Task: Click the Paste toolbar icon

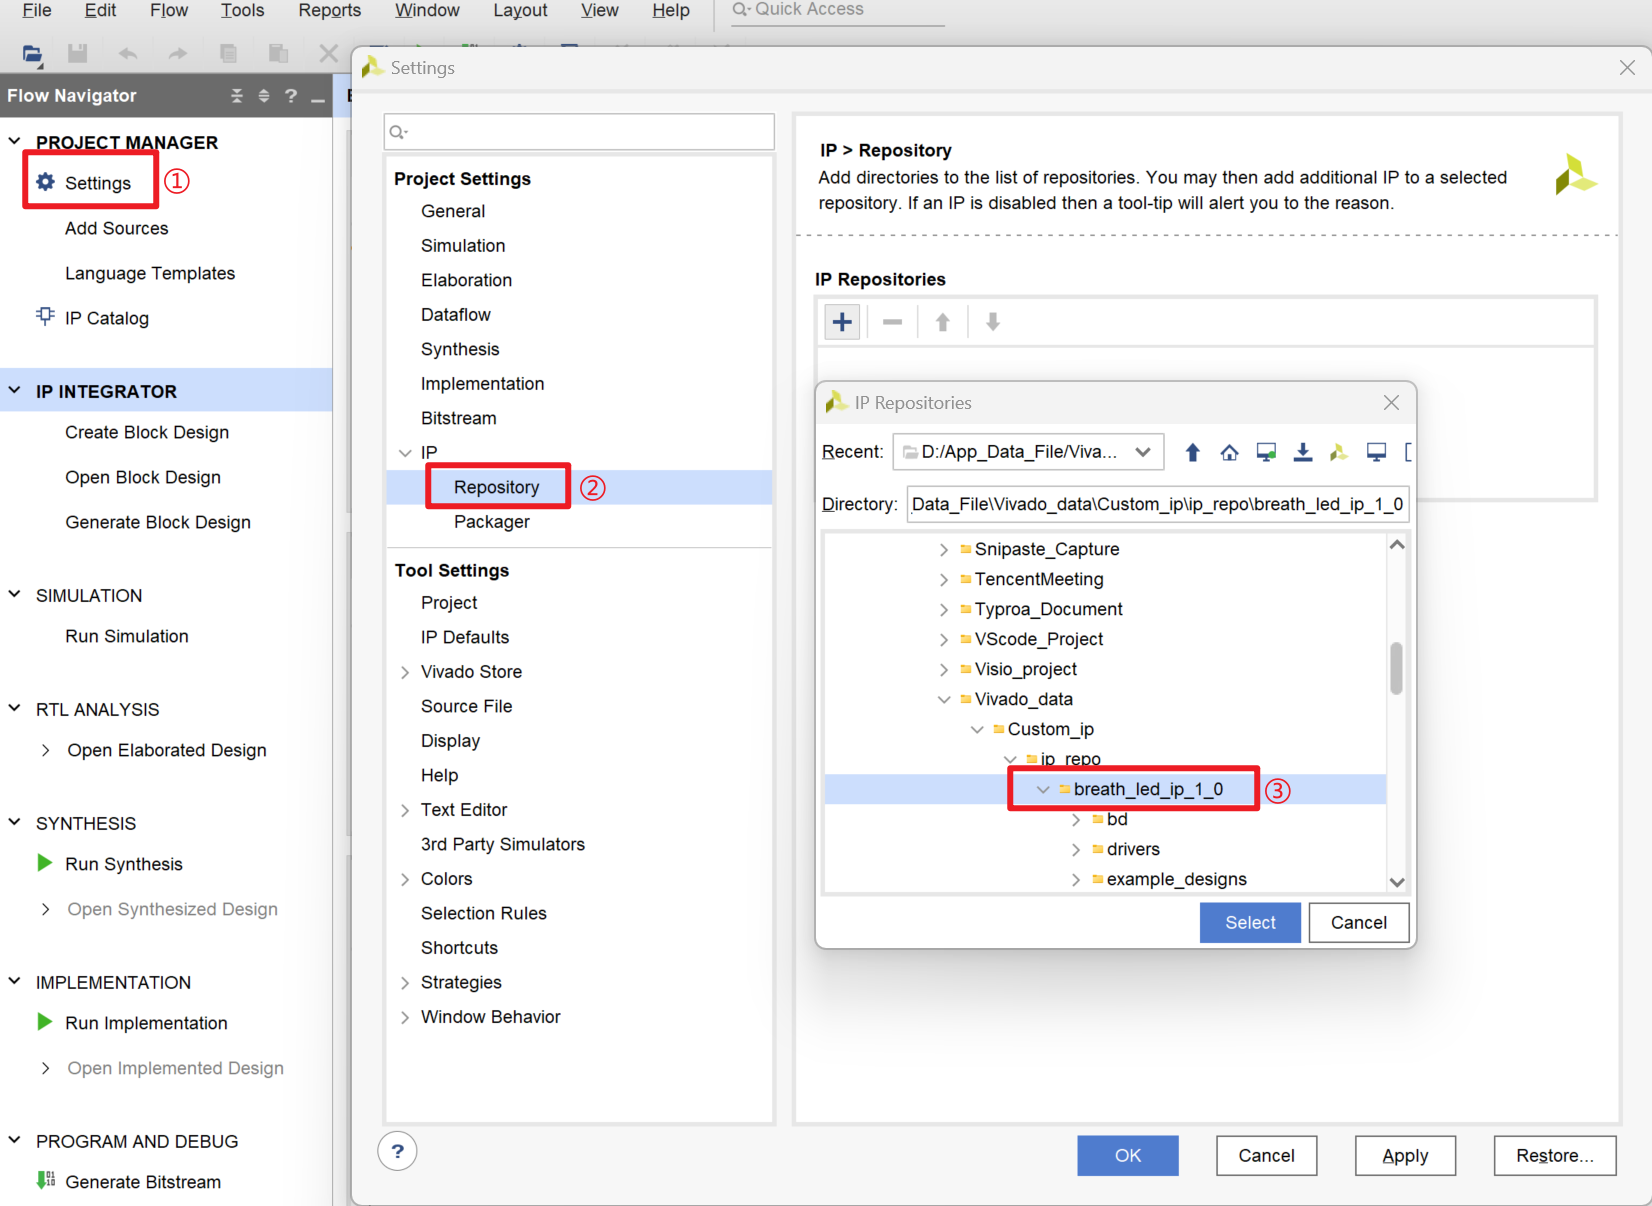Action: [278, 54]
